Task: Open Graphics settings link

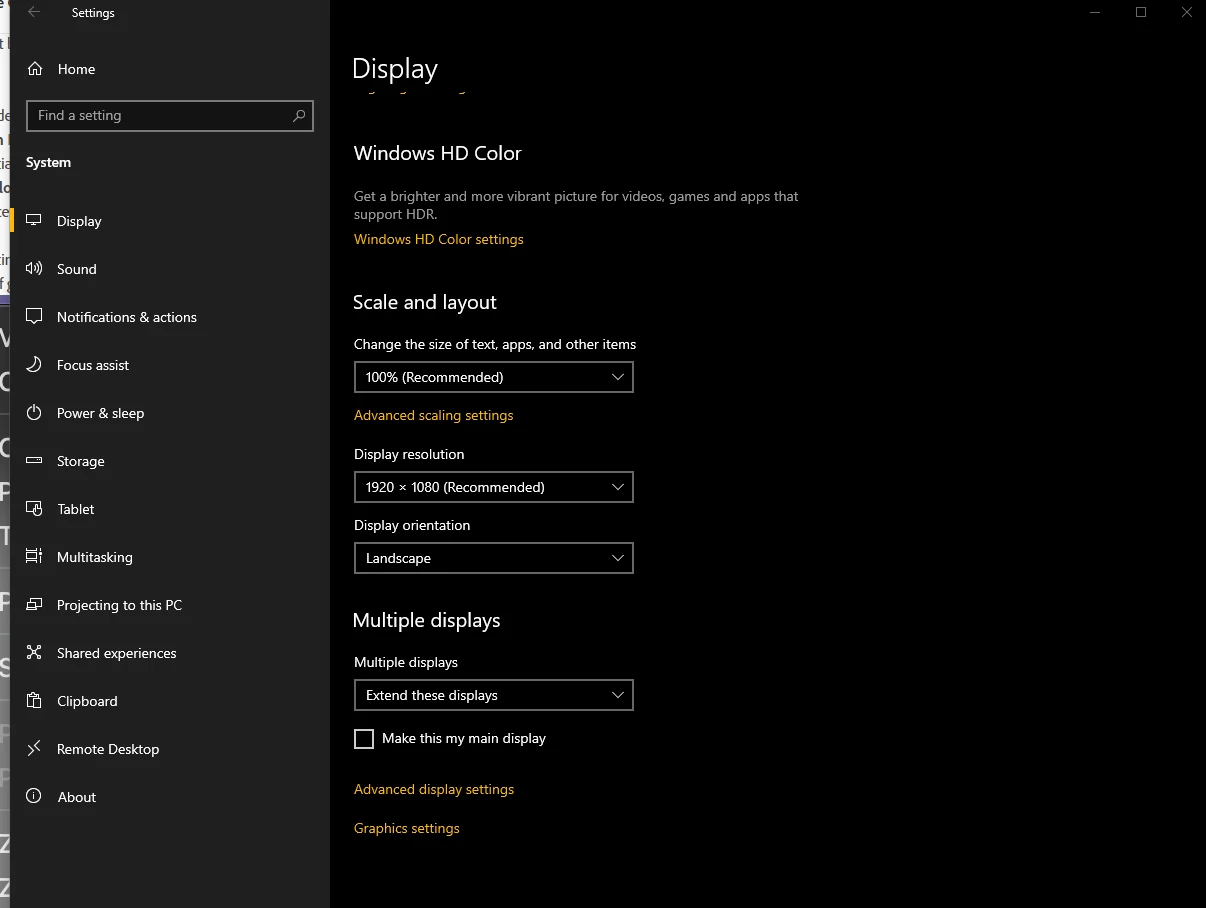Action: (x=407, y=828)
